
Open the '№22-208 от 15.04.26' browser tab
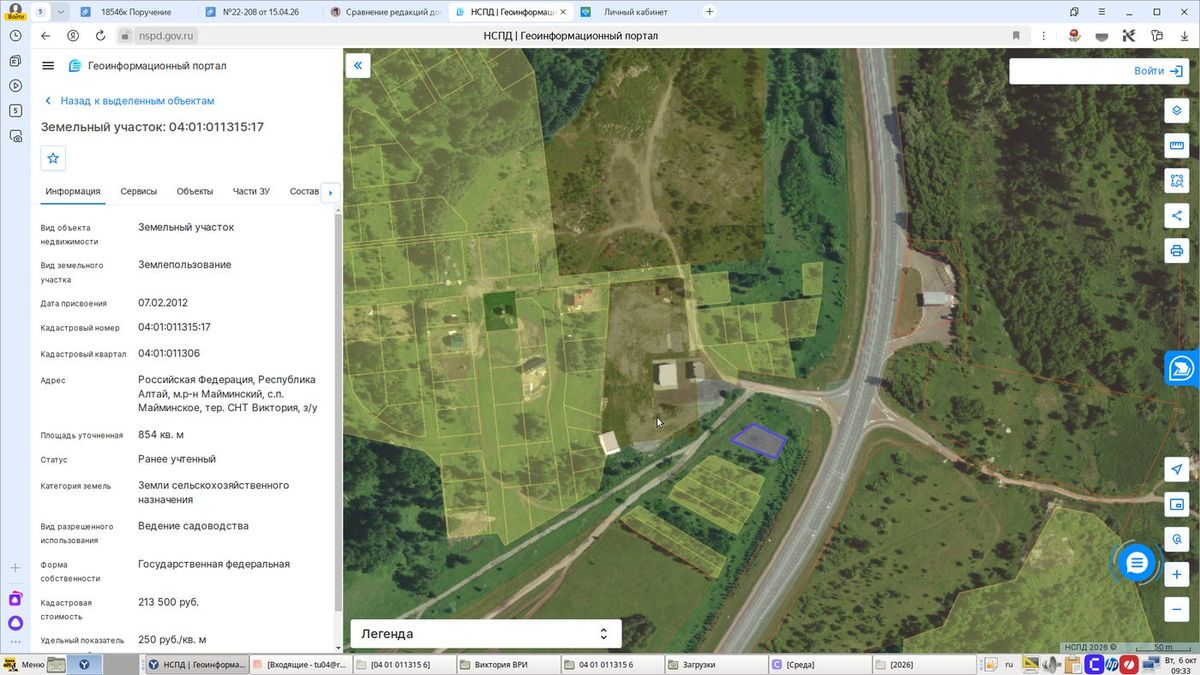click(262, 12)
